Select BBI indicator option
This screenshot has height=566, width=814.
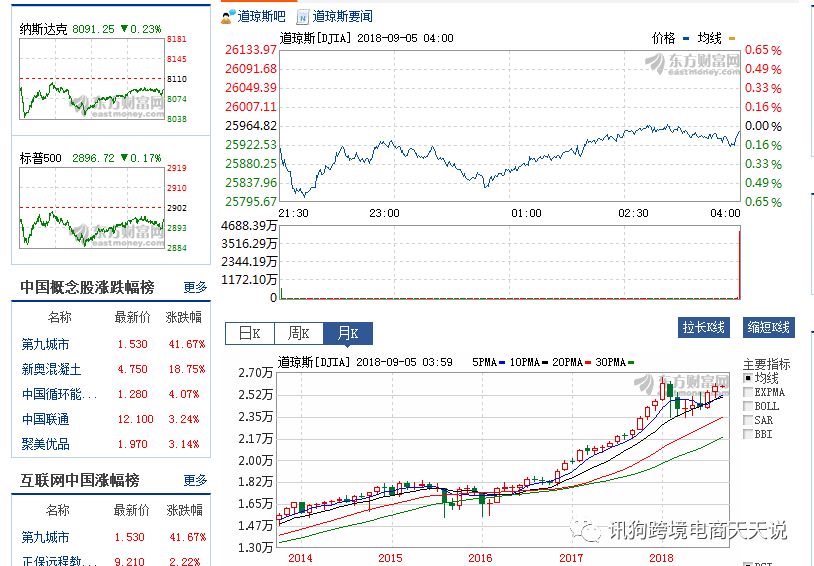(x=748, y=434)
